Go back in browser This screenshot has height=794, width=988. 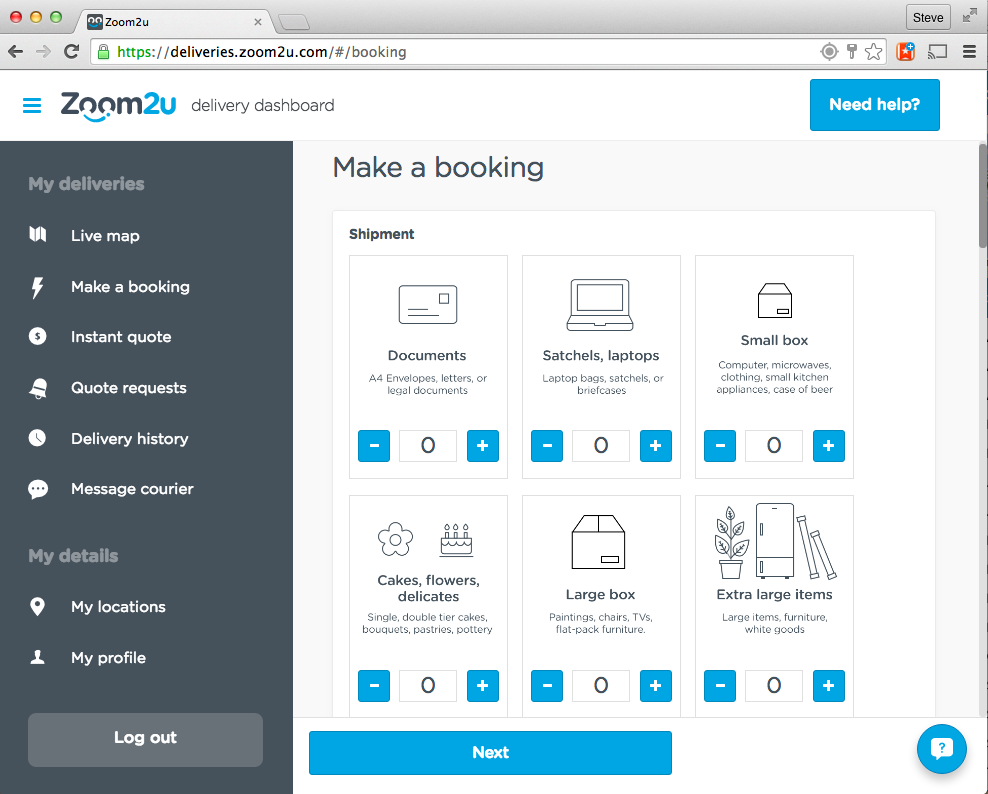[x=16, y=52]
